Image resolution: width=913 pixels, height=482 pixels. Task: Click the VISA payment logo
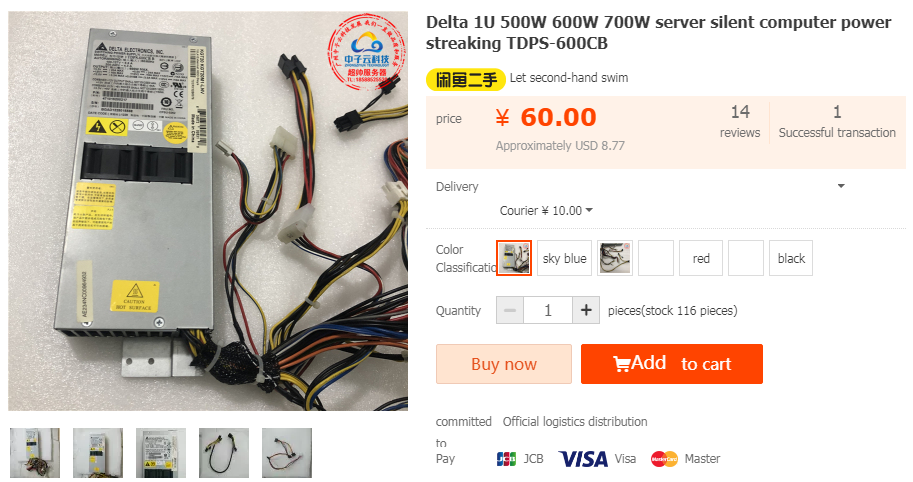(x=583, y=459)
